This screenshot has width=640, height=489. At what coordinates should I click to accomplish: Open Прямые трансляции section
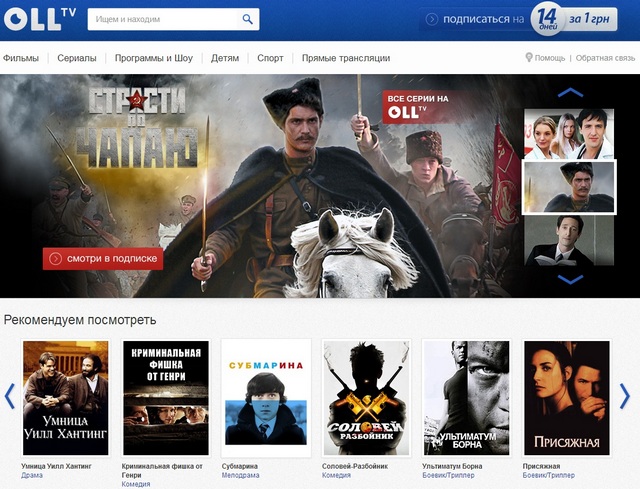coord(346,58)
